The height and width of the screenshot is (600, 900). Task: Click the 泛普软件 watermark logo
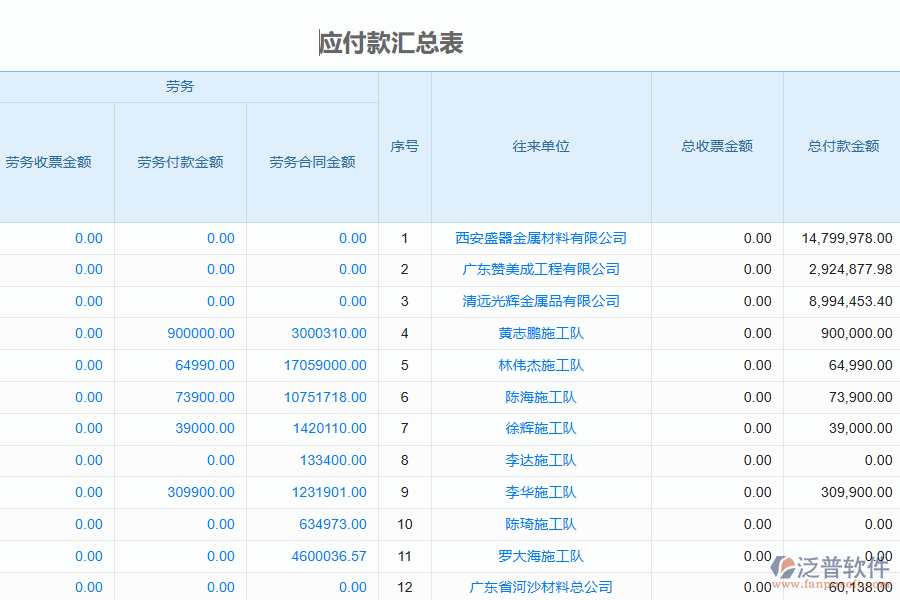coord(826,565)
